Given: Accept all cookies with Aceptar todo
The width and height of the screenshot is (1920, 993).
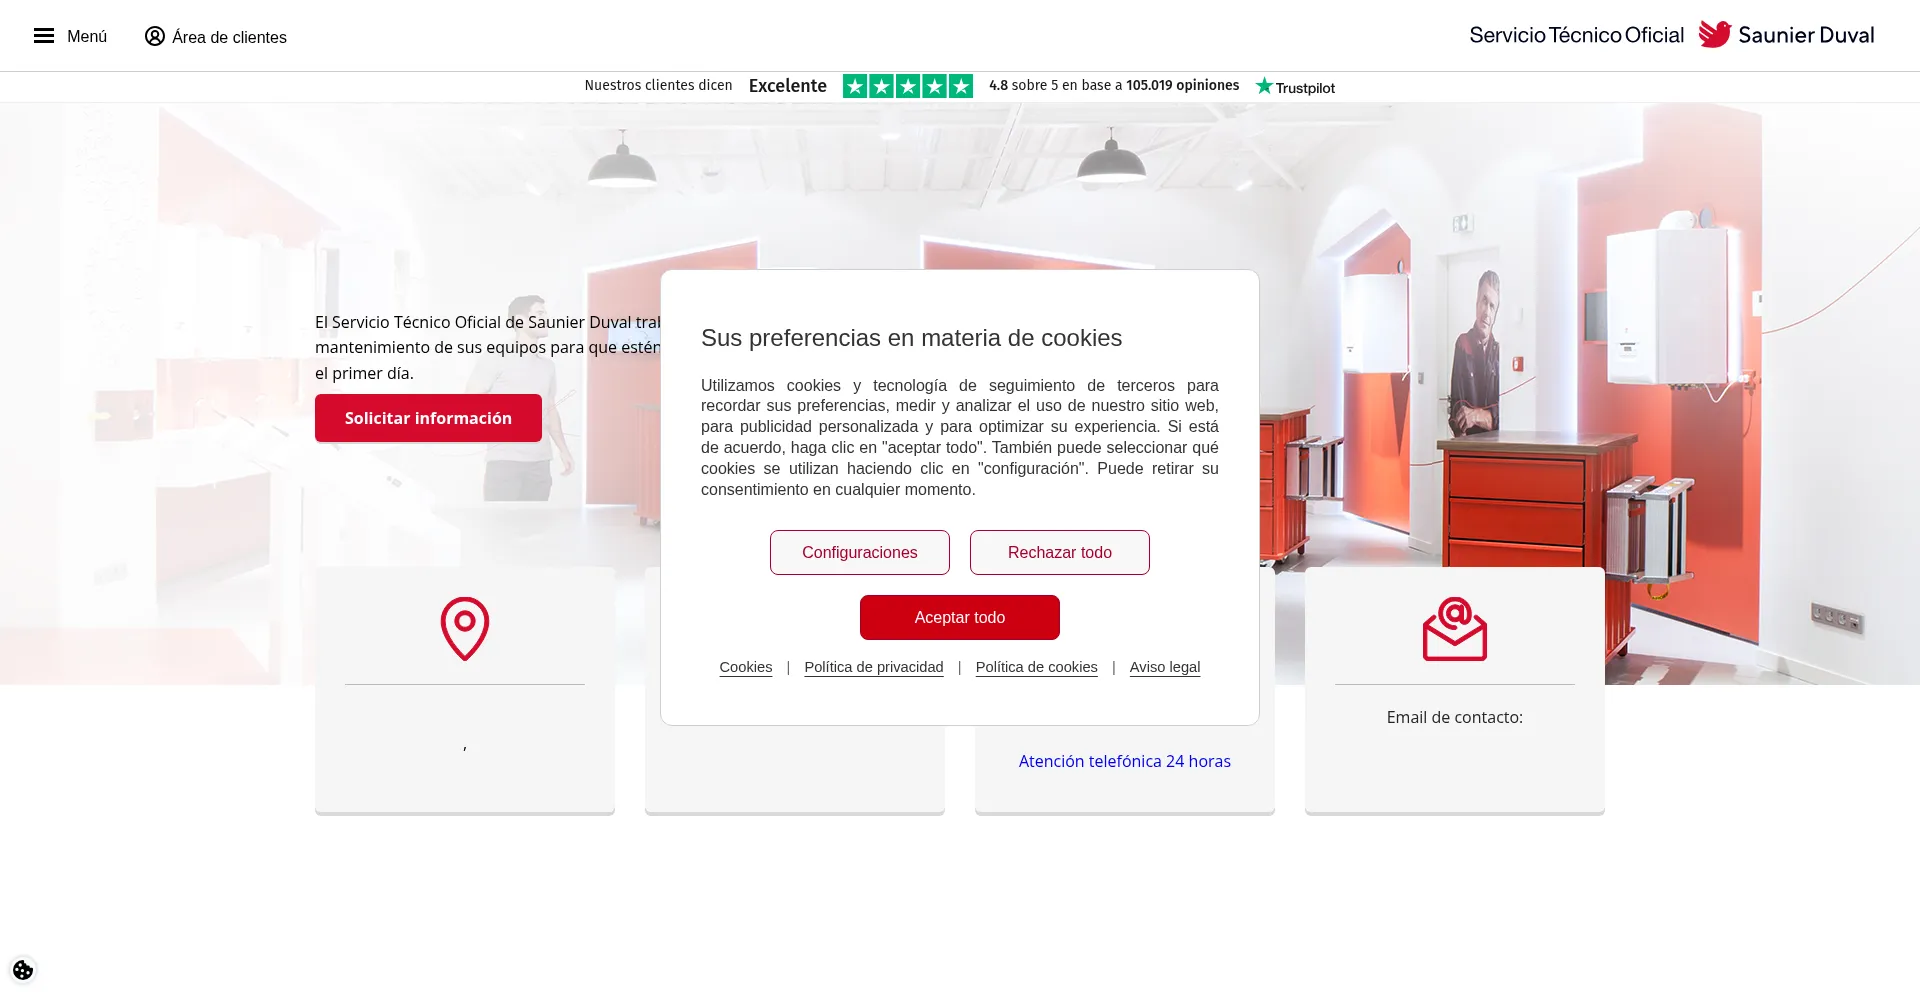Looking at the screenshot, I should (x=960, y=618).
